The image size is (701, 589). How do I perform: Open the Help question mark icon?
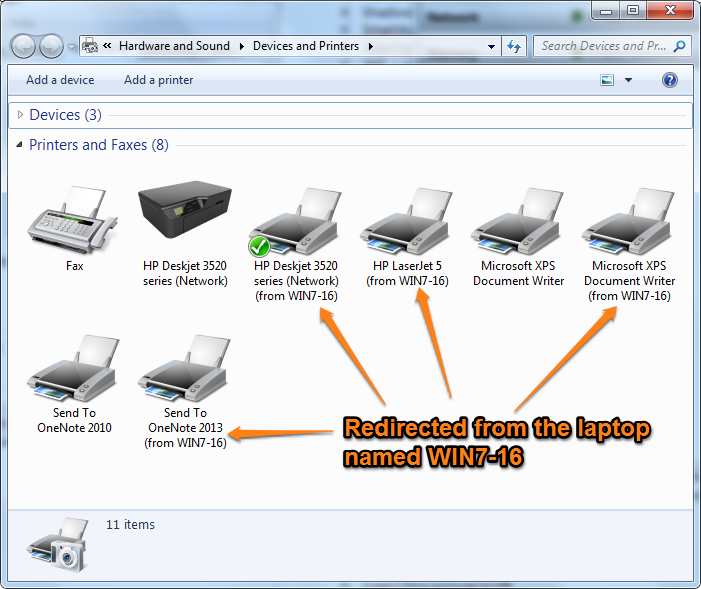[x=670, y=80]
